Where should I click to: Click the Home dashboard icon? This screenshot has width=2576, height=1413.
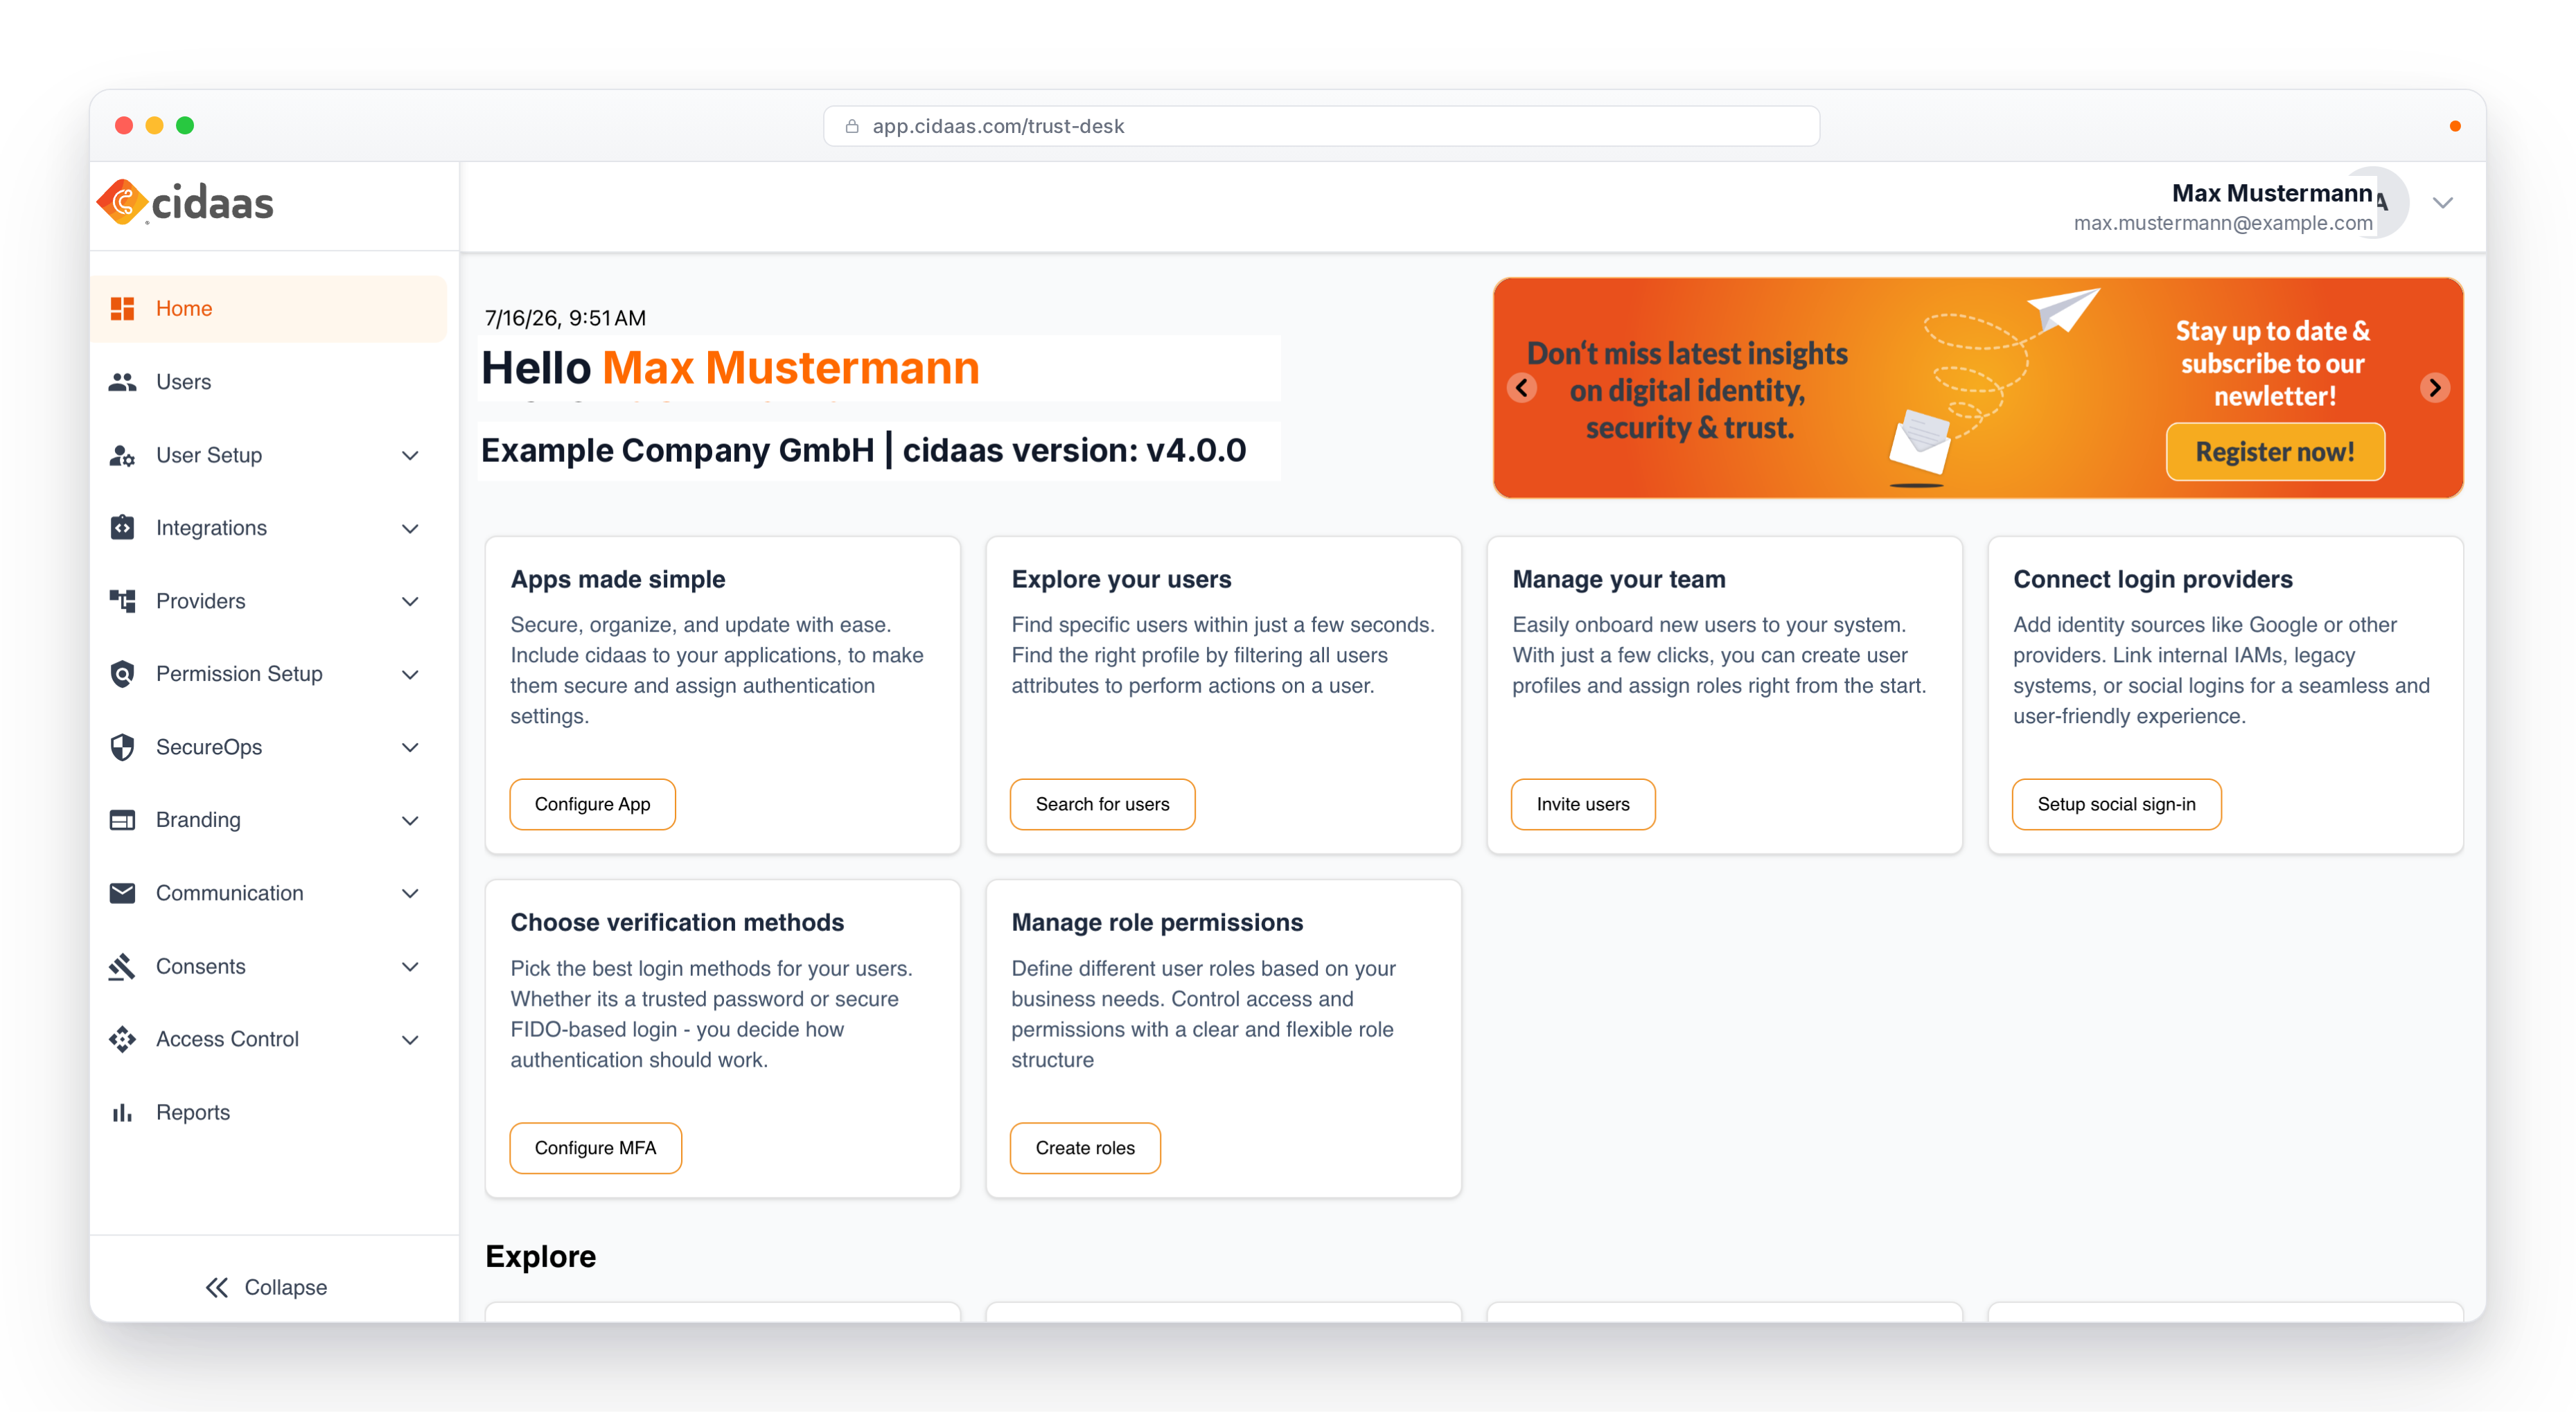[122, 309]
